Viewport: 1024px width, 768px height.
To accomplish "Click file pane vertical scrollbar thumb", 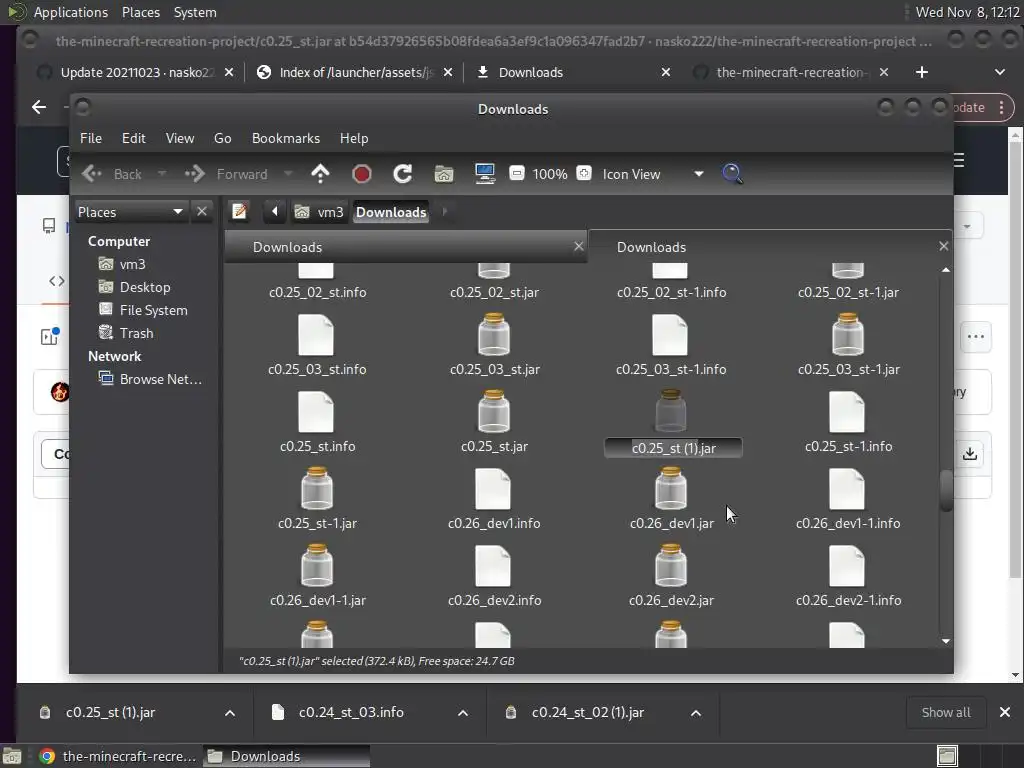I will coord(946,490).
